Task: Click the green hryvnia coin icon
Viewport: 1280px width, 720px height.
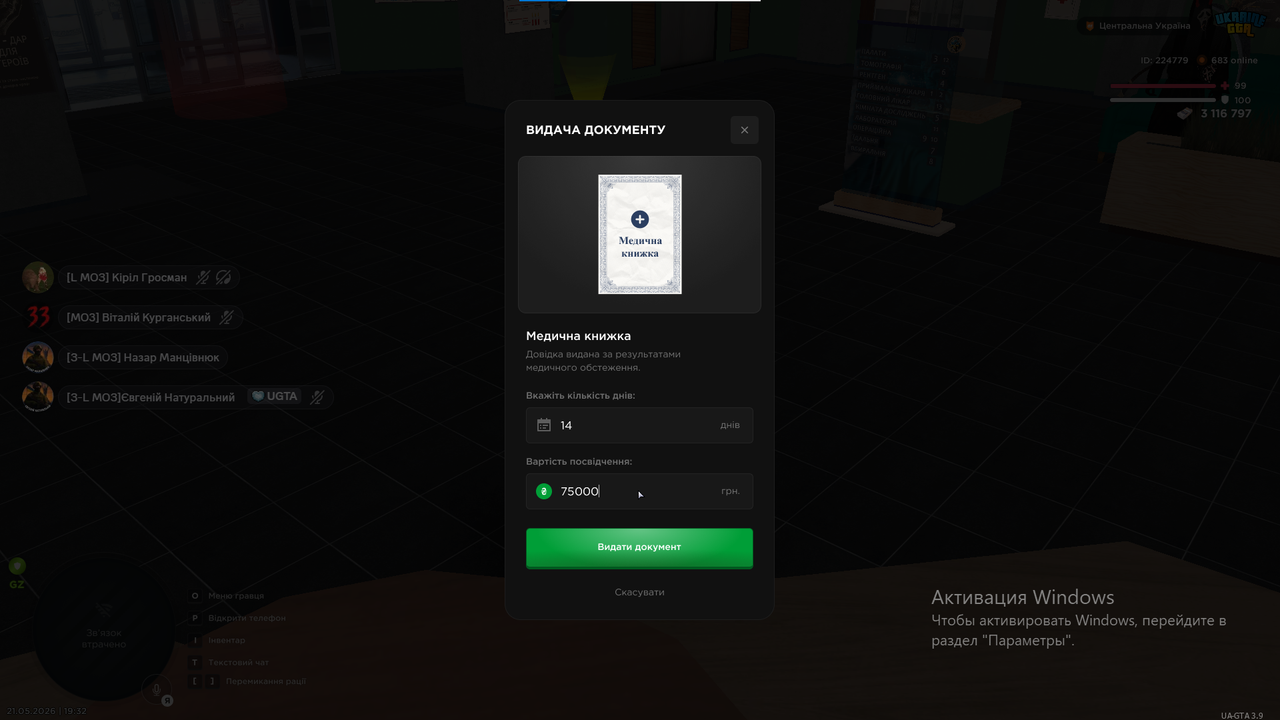Action: click(544, 491)
